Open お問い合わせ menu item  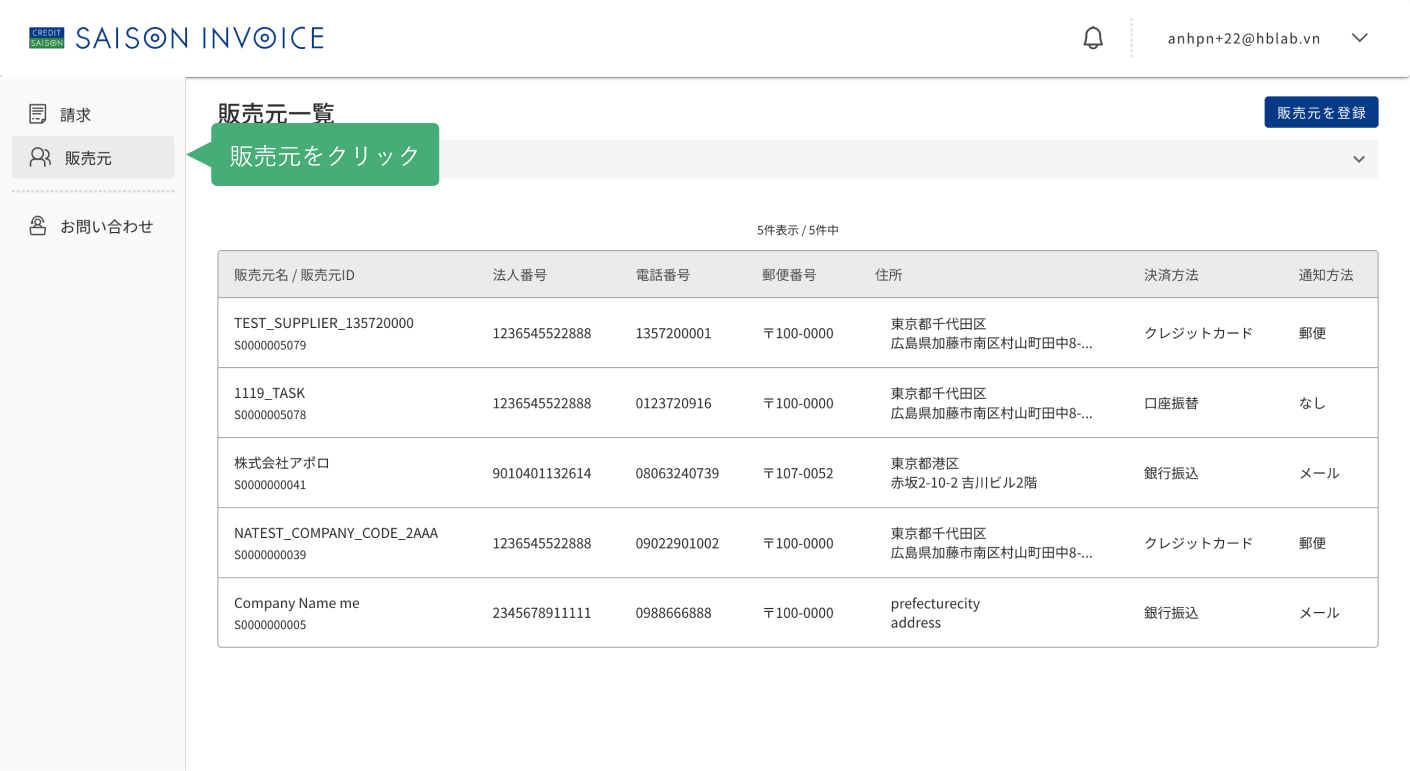pos(93,226)
